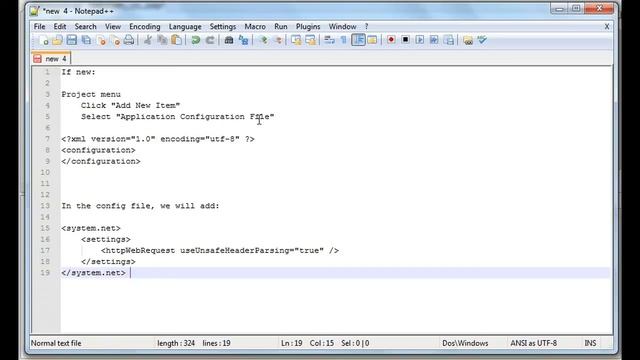Click the xml version declaration line
The image size is (640, 360).
click(158, 139)
